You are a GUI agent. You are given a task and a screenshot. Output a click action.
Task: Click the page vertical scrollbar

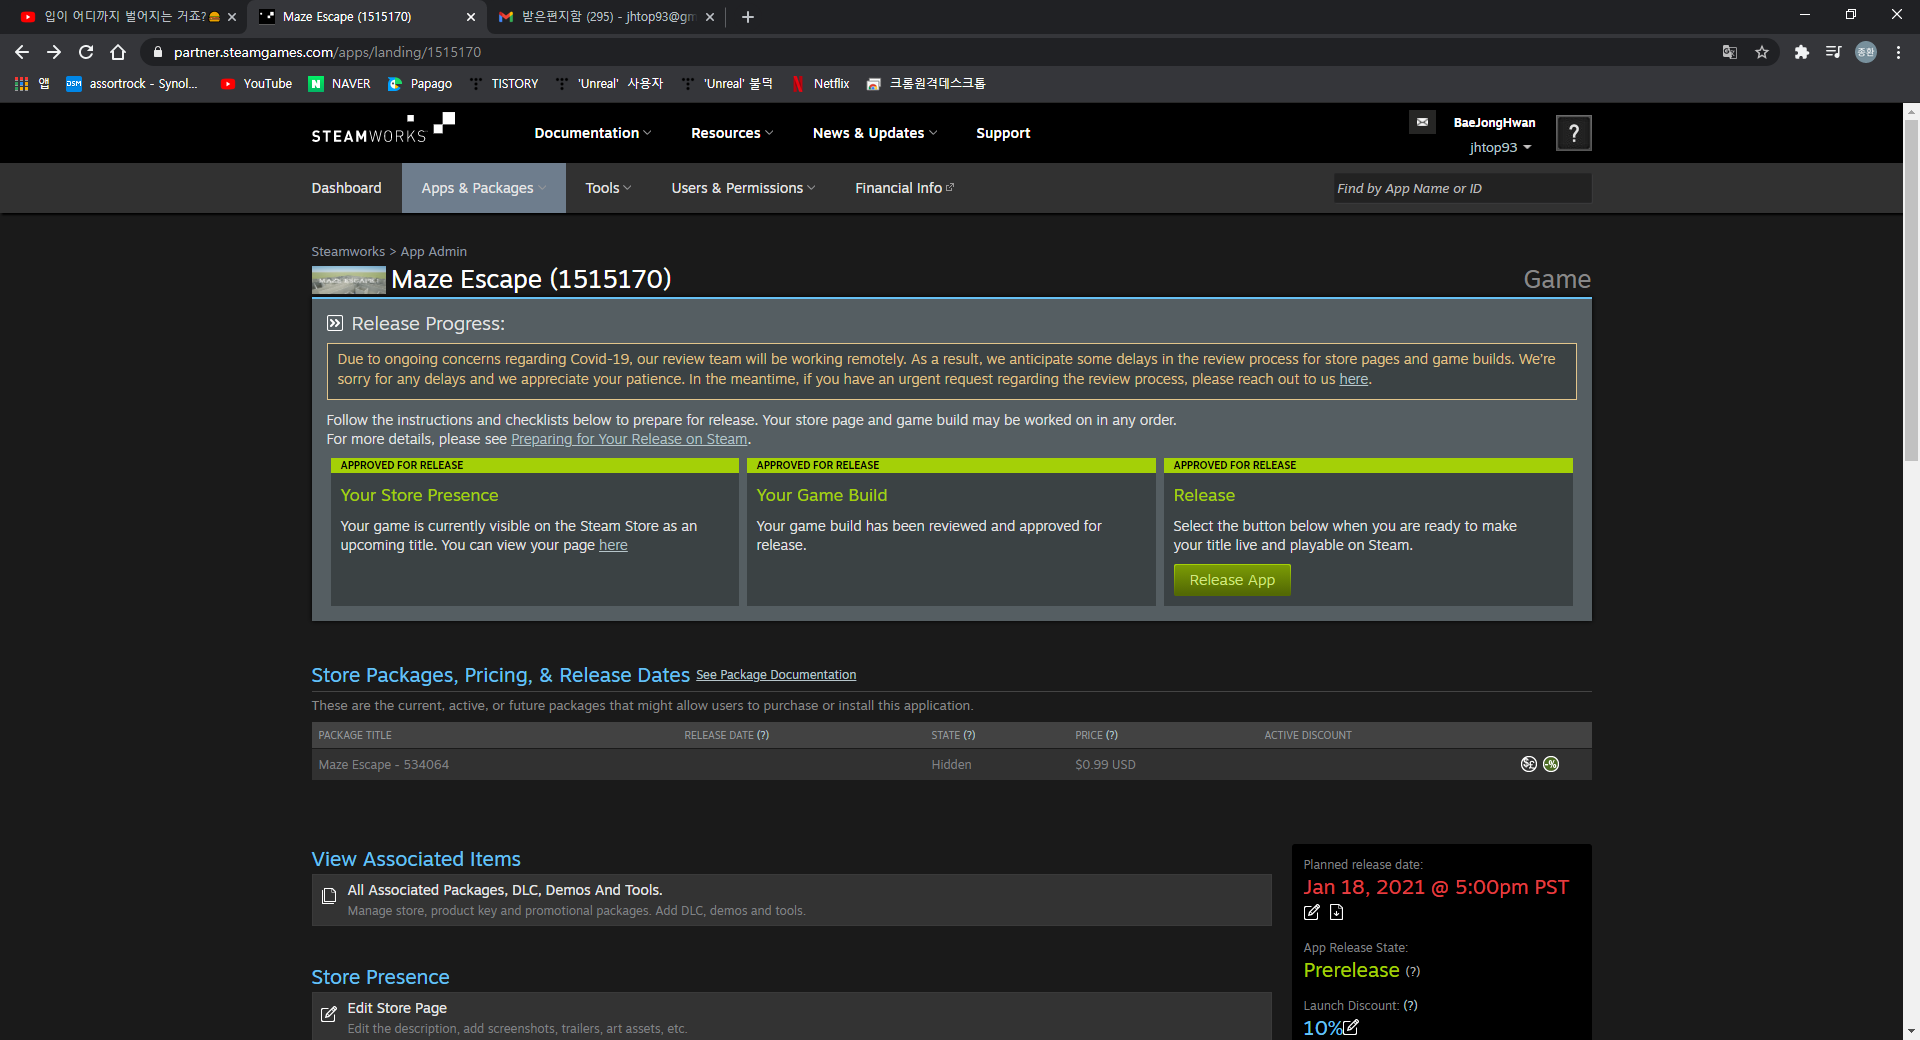[1911, 290]
